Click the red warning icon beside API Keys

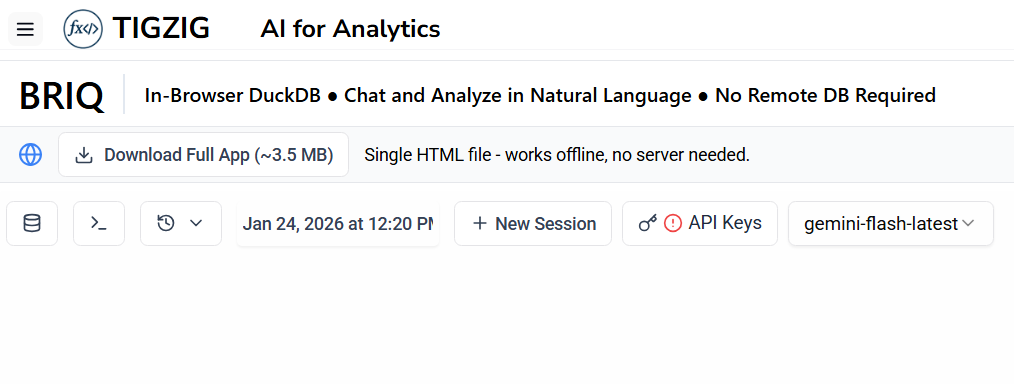673,224
